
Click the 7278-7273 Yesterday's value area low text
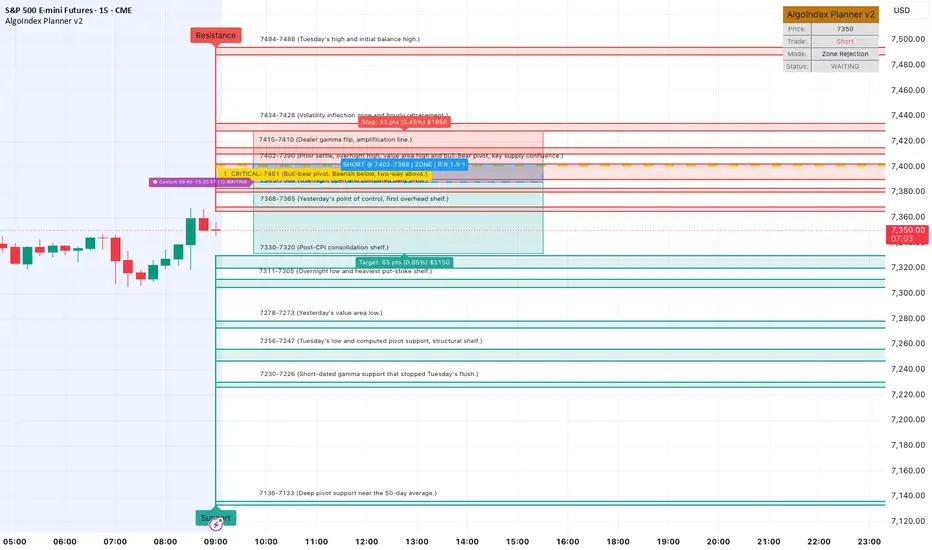(321, 312)
